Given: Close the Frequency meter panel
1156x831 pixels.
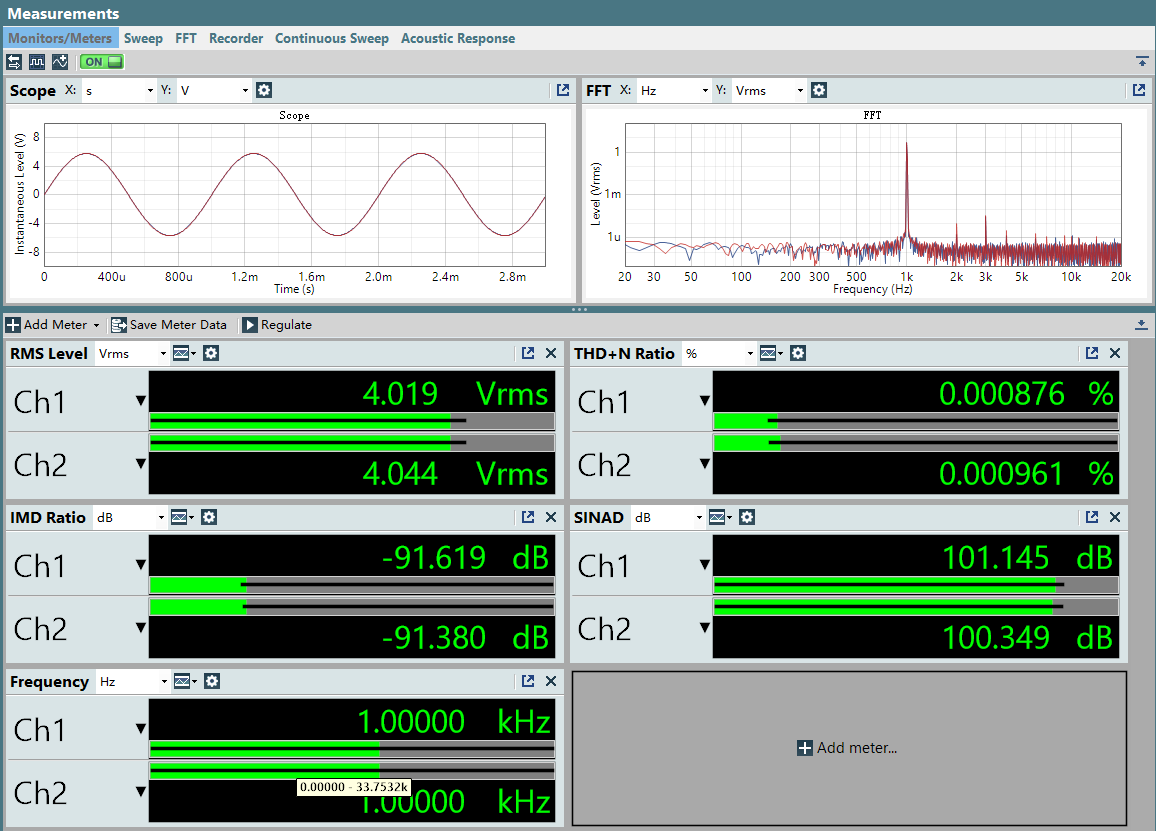Looking at the screenshot, I should pyautogui.click(x=551, y=681).
